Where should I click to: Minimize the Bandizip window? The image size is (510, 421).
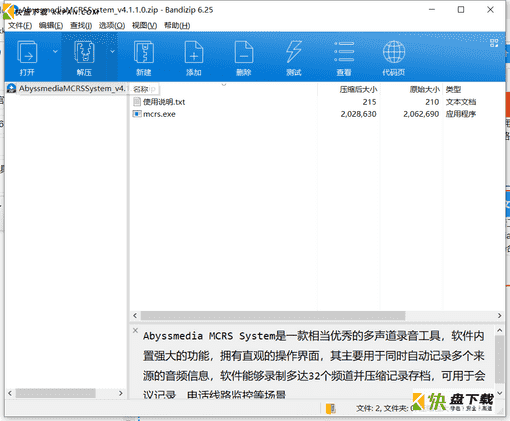coord(432,10)
